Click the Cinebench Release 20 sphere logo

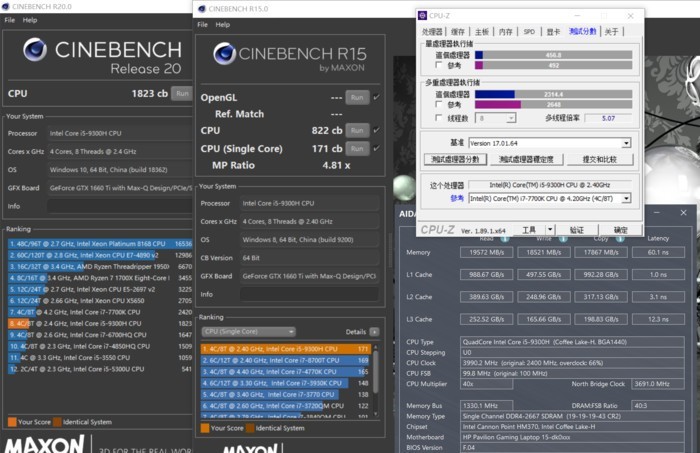[x=35, y=49]
